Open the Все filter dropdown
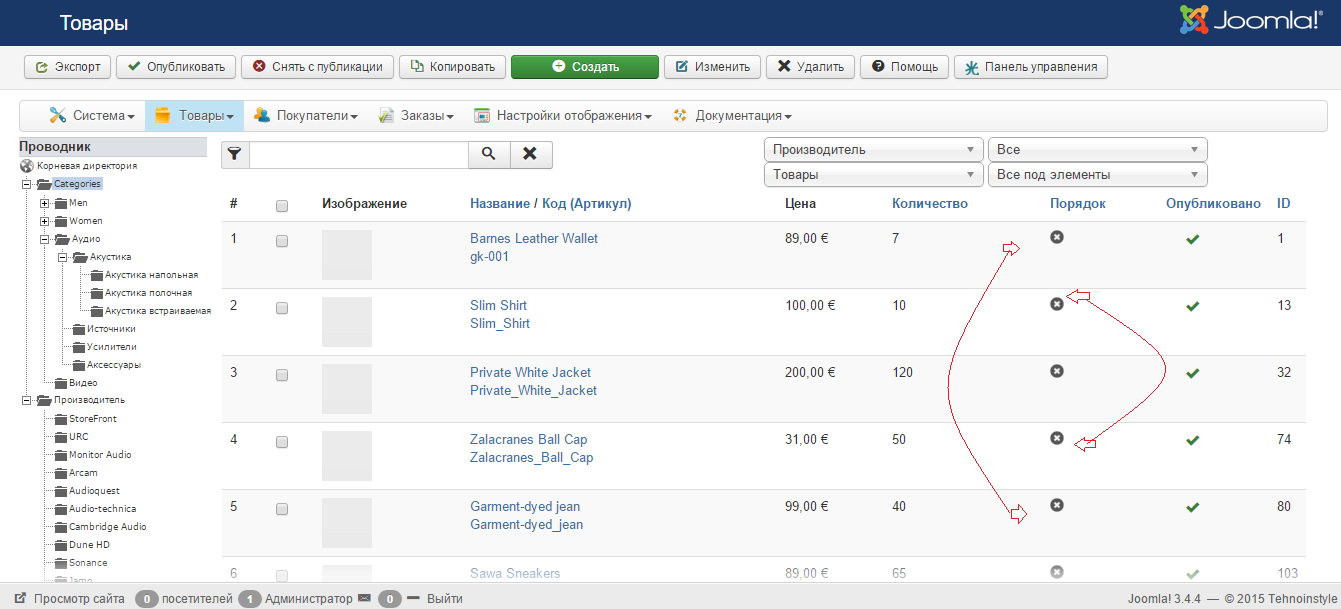This screenshot has height=609, width=1341. click(x=1098, y=150)
